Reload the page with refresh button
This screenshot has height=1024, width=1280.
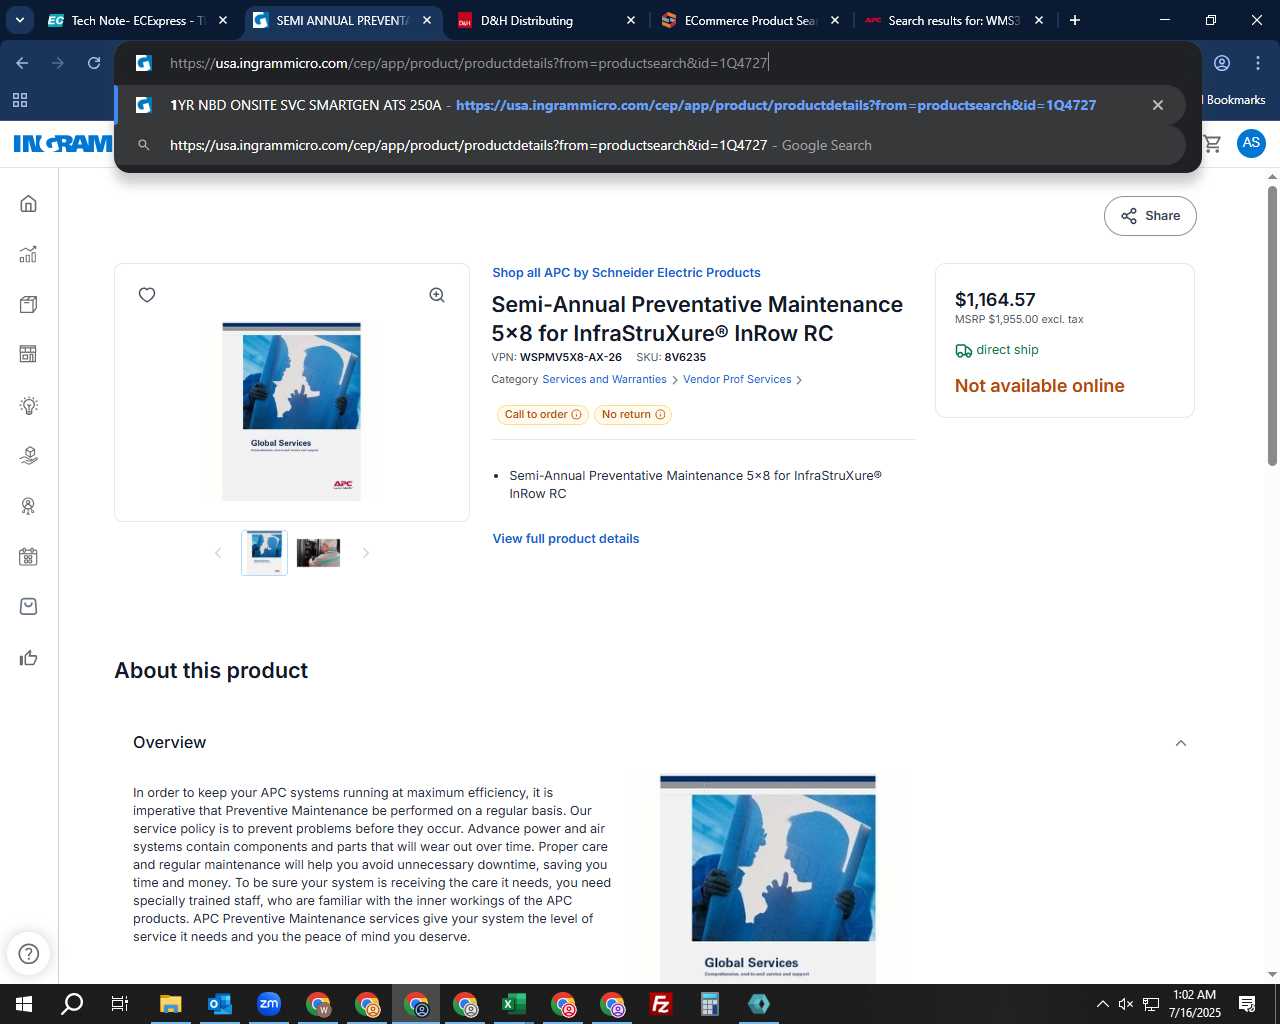click(x=94, y=63)
